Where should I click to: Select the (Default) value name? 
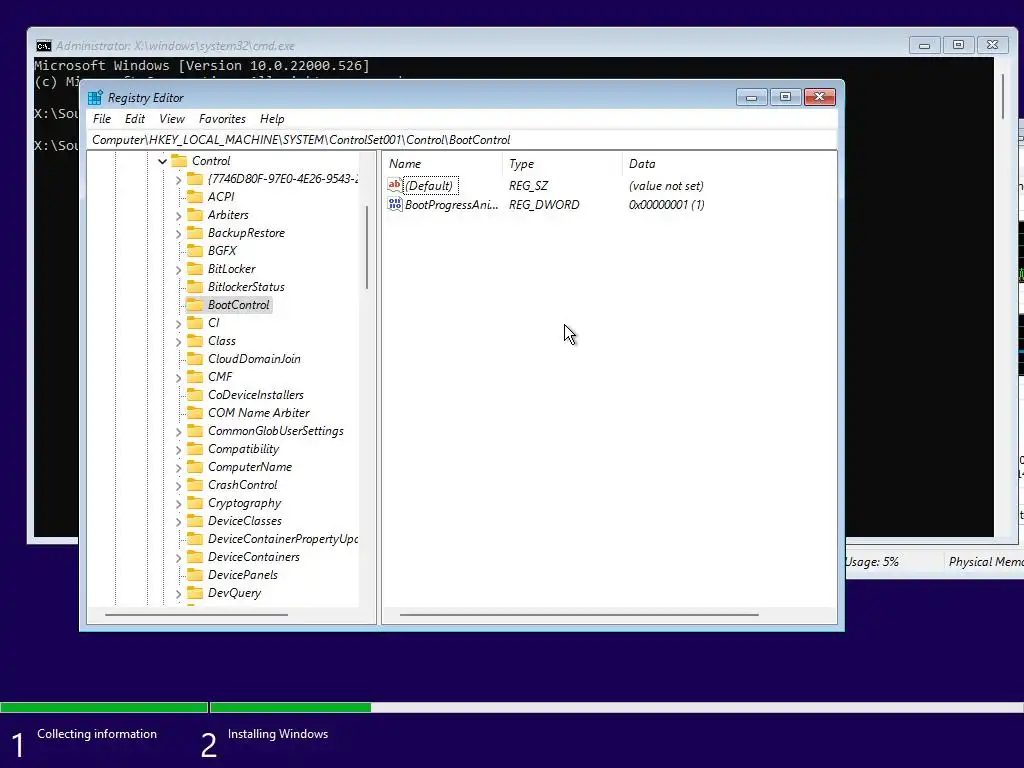pyautogui.click(x=429, y=185)
